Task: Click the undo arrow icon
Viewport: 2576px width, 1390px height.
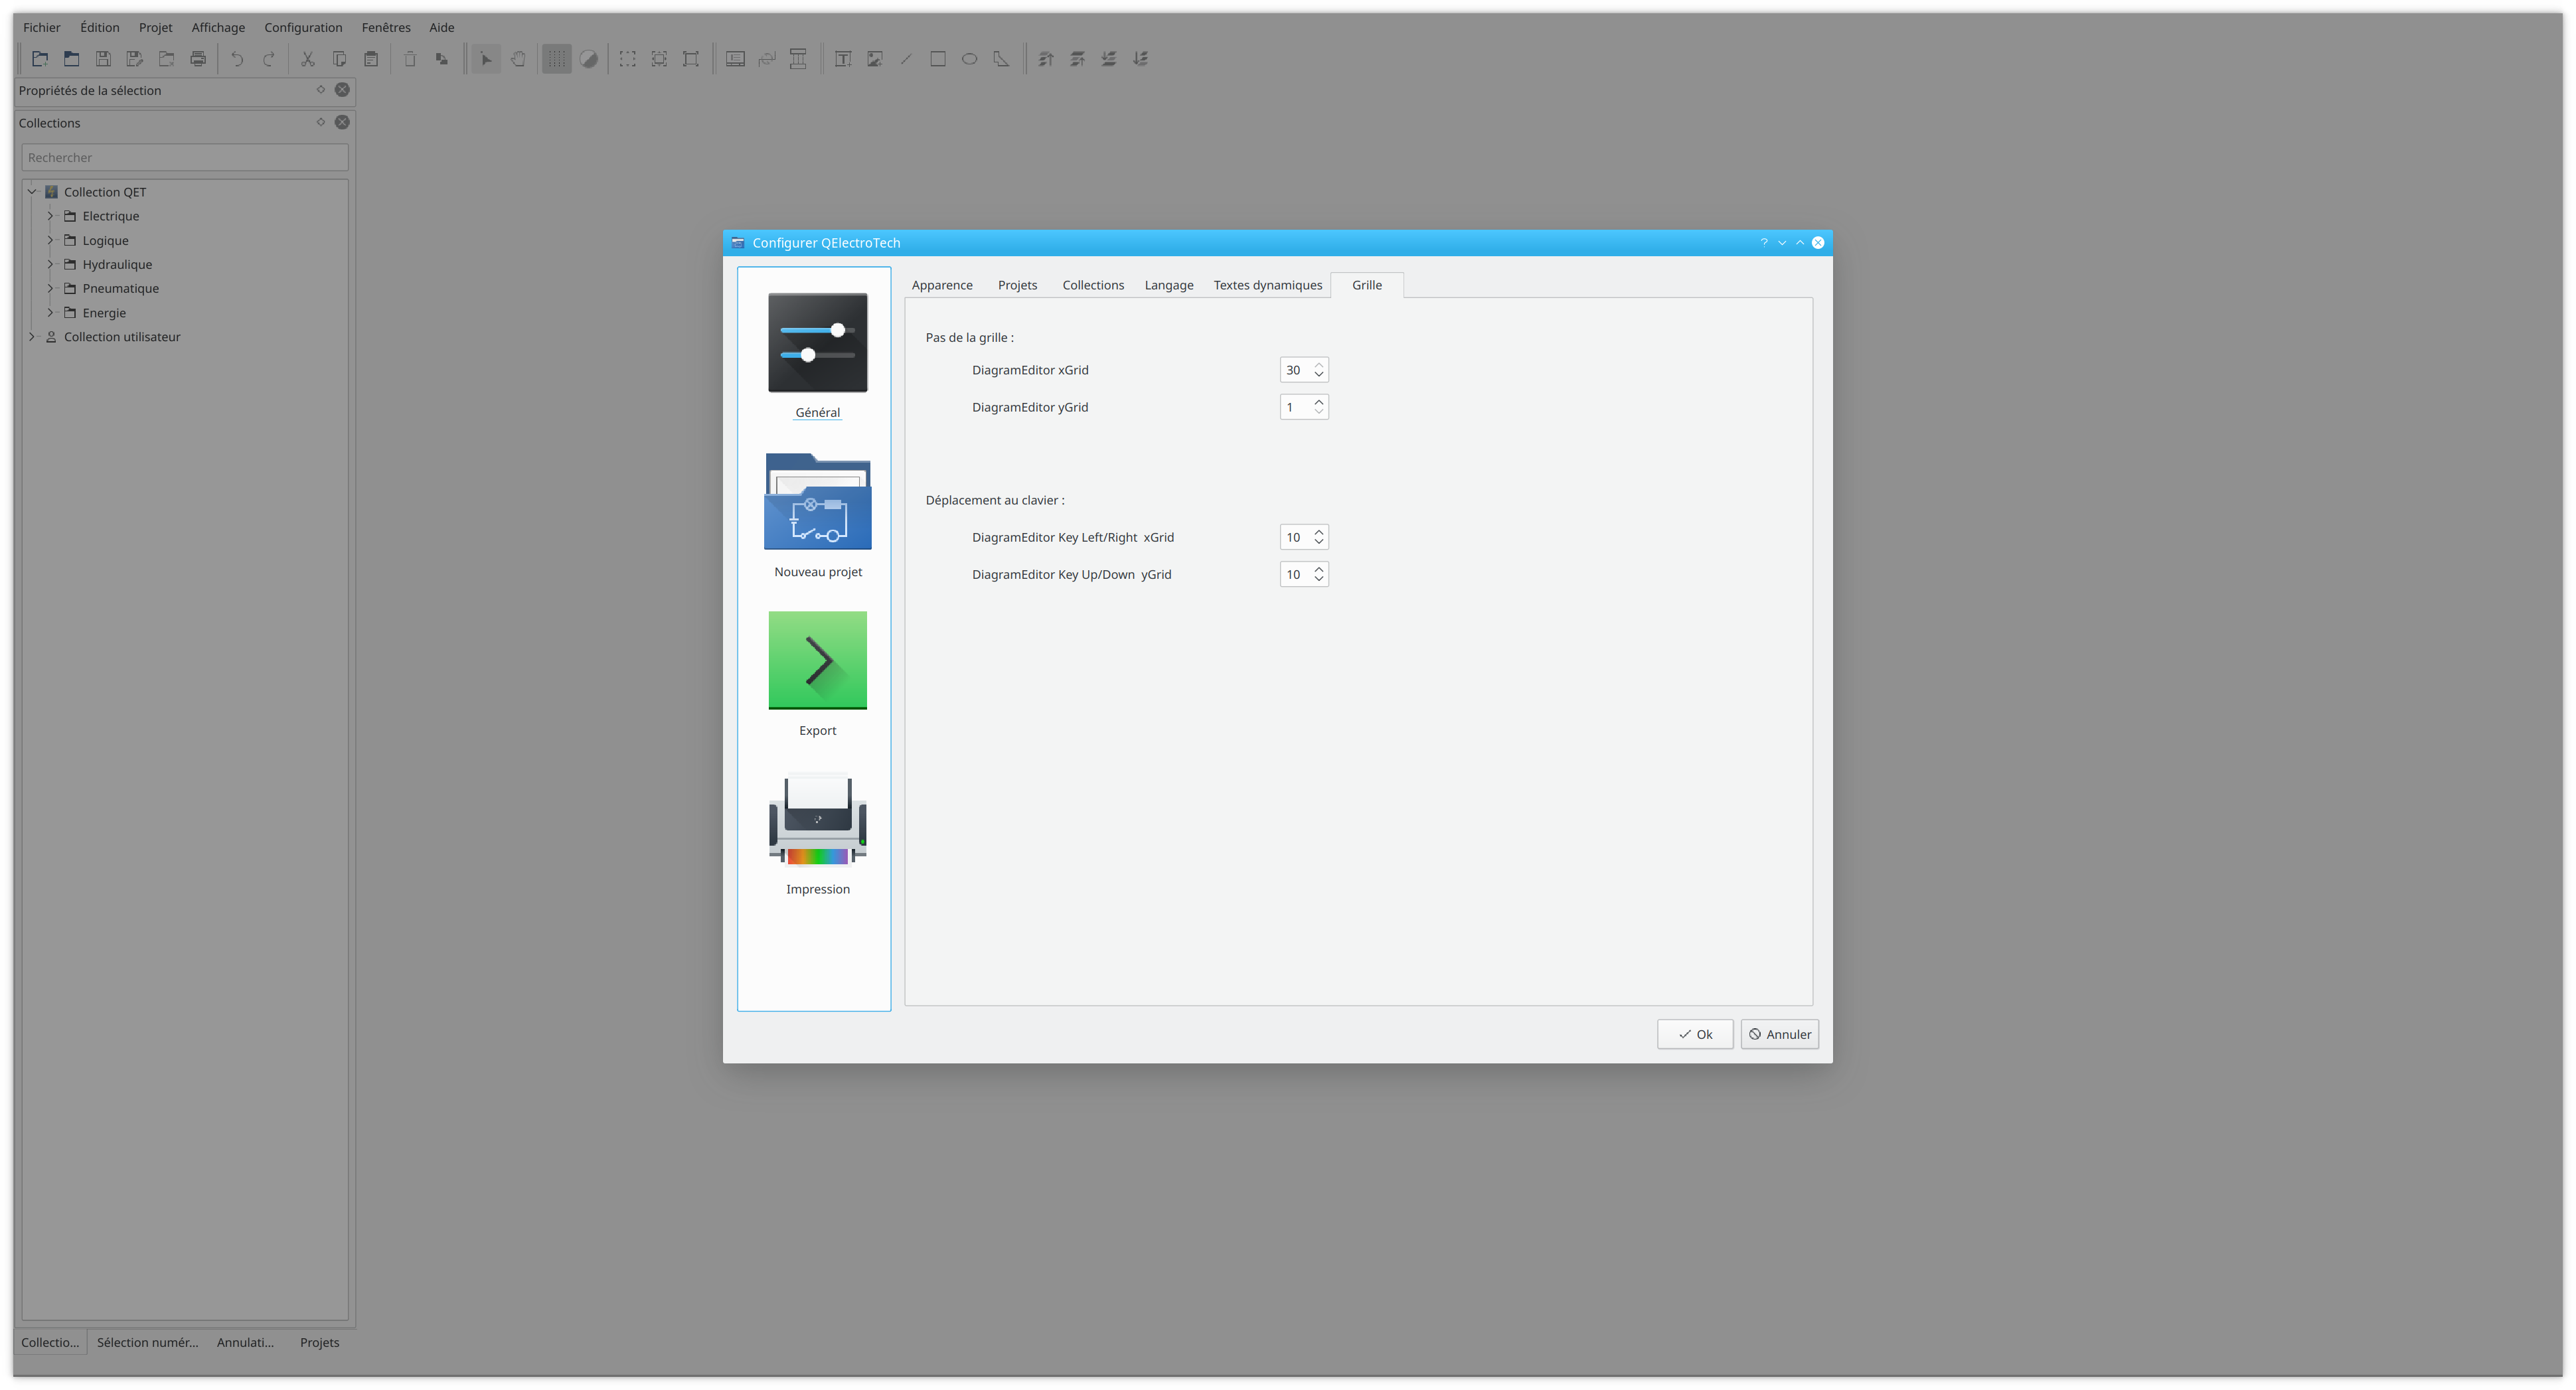Action: (x=237, y=59)
